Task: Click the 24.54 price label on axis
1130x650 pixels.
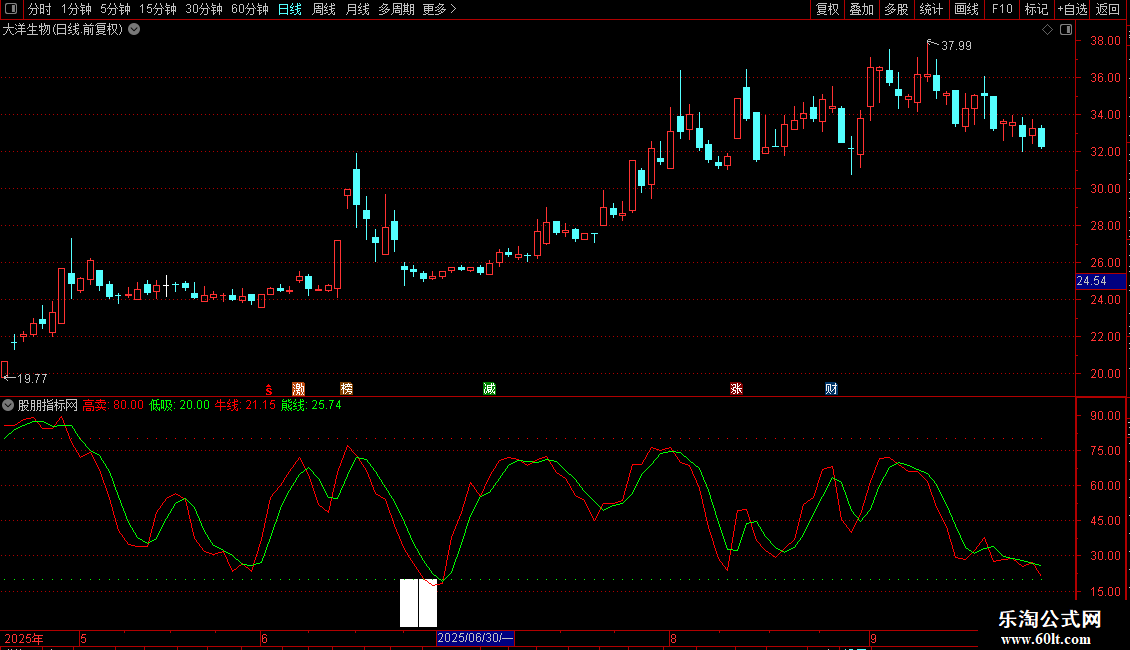Action: pyautogui.click(x=1100, y=281)
